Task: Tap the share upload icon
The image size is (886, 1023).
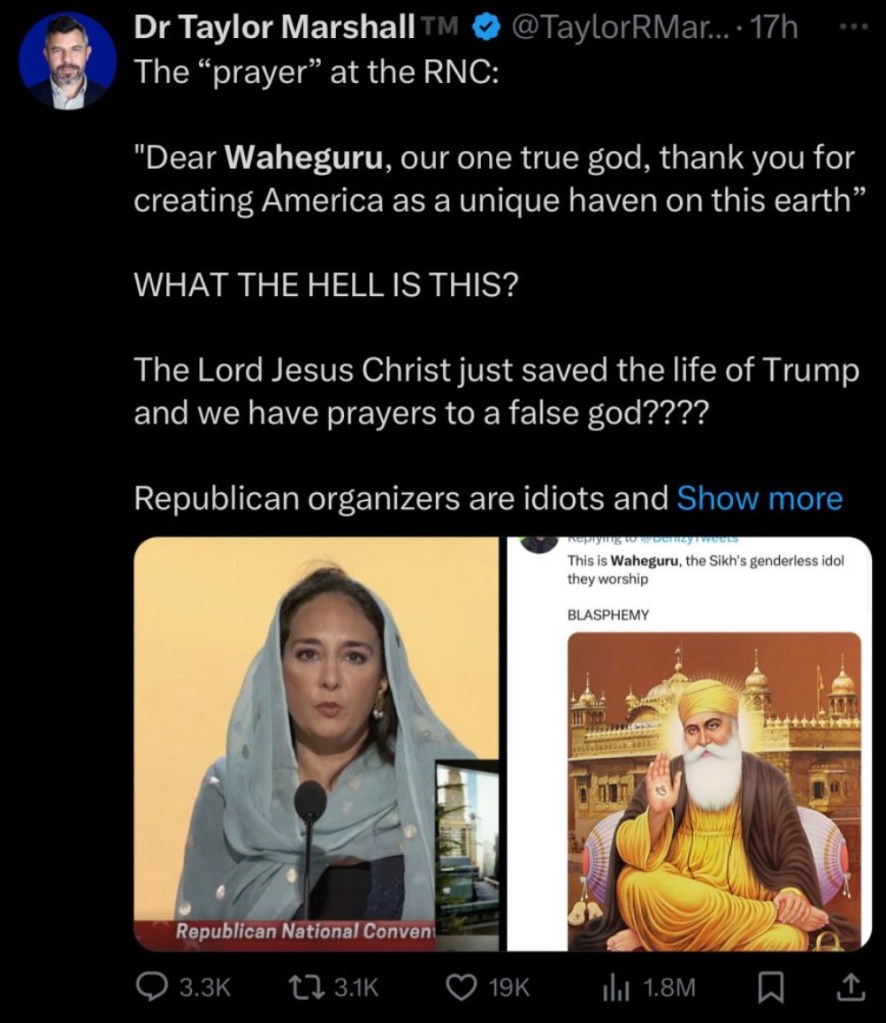Action: [851, 987]
